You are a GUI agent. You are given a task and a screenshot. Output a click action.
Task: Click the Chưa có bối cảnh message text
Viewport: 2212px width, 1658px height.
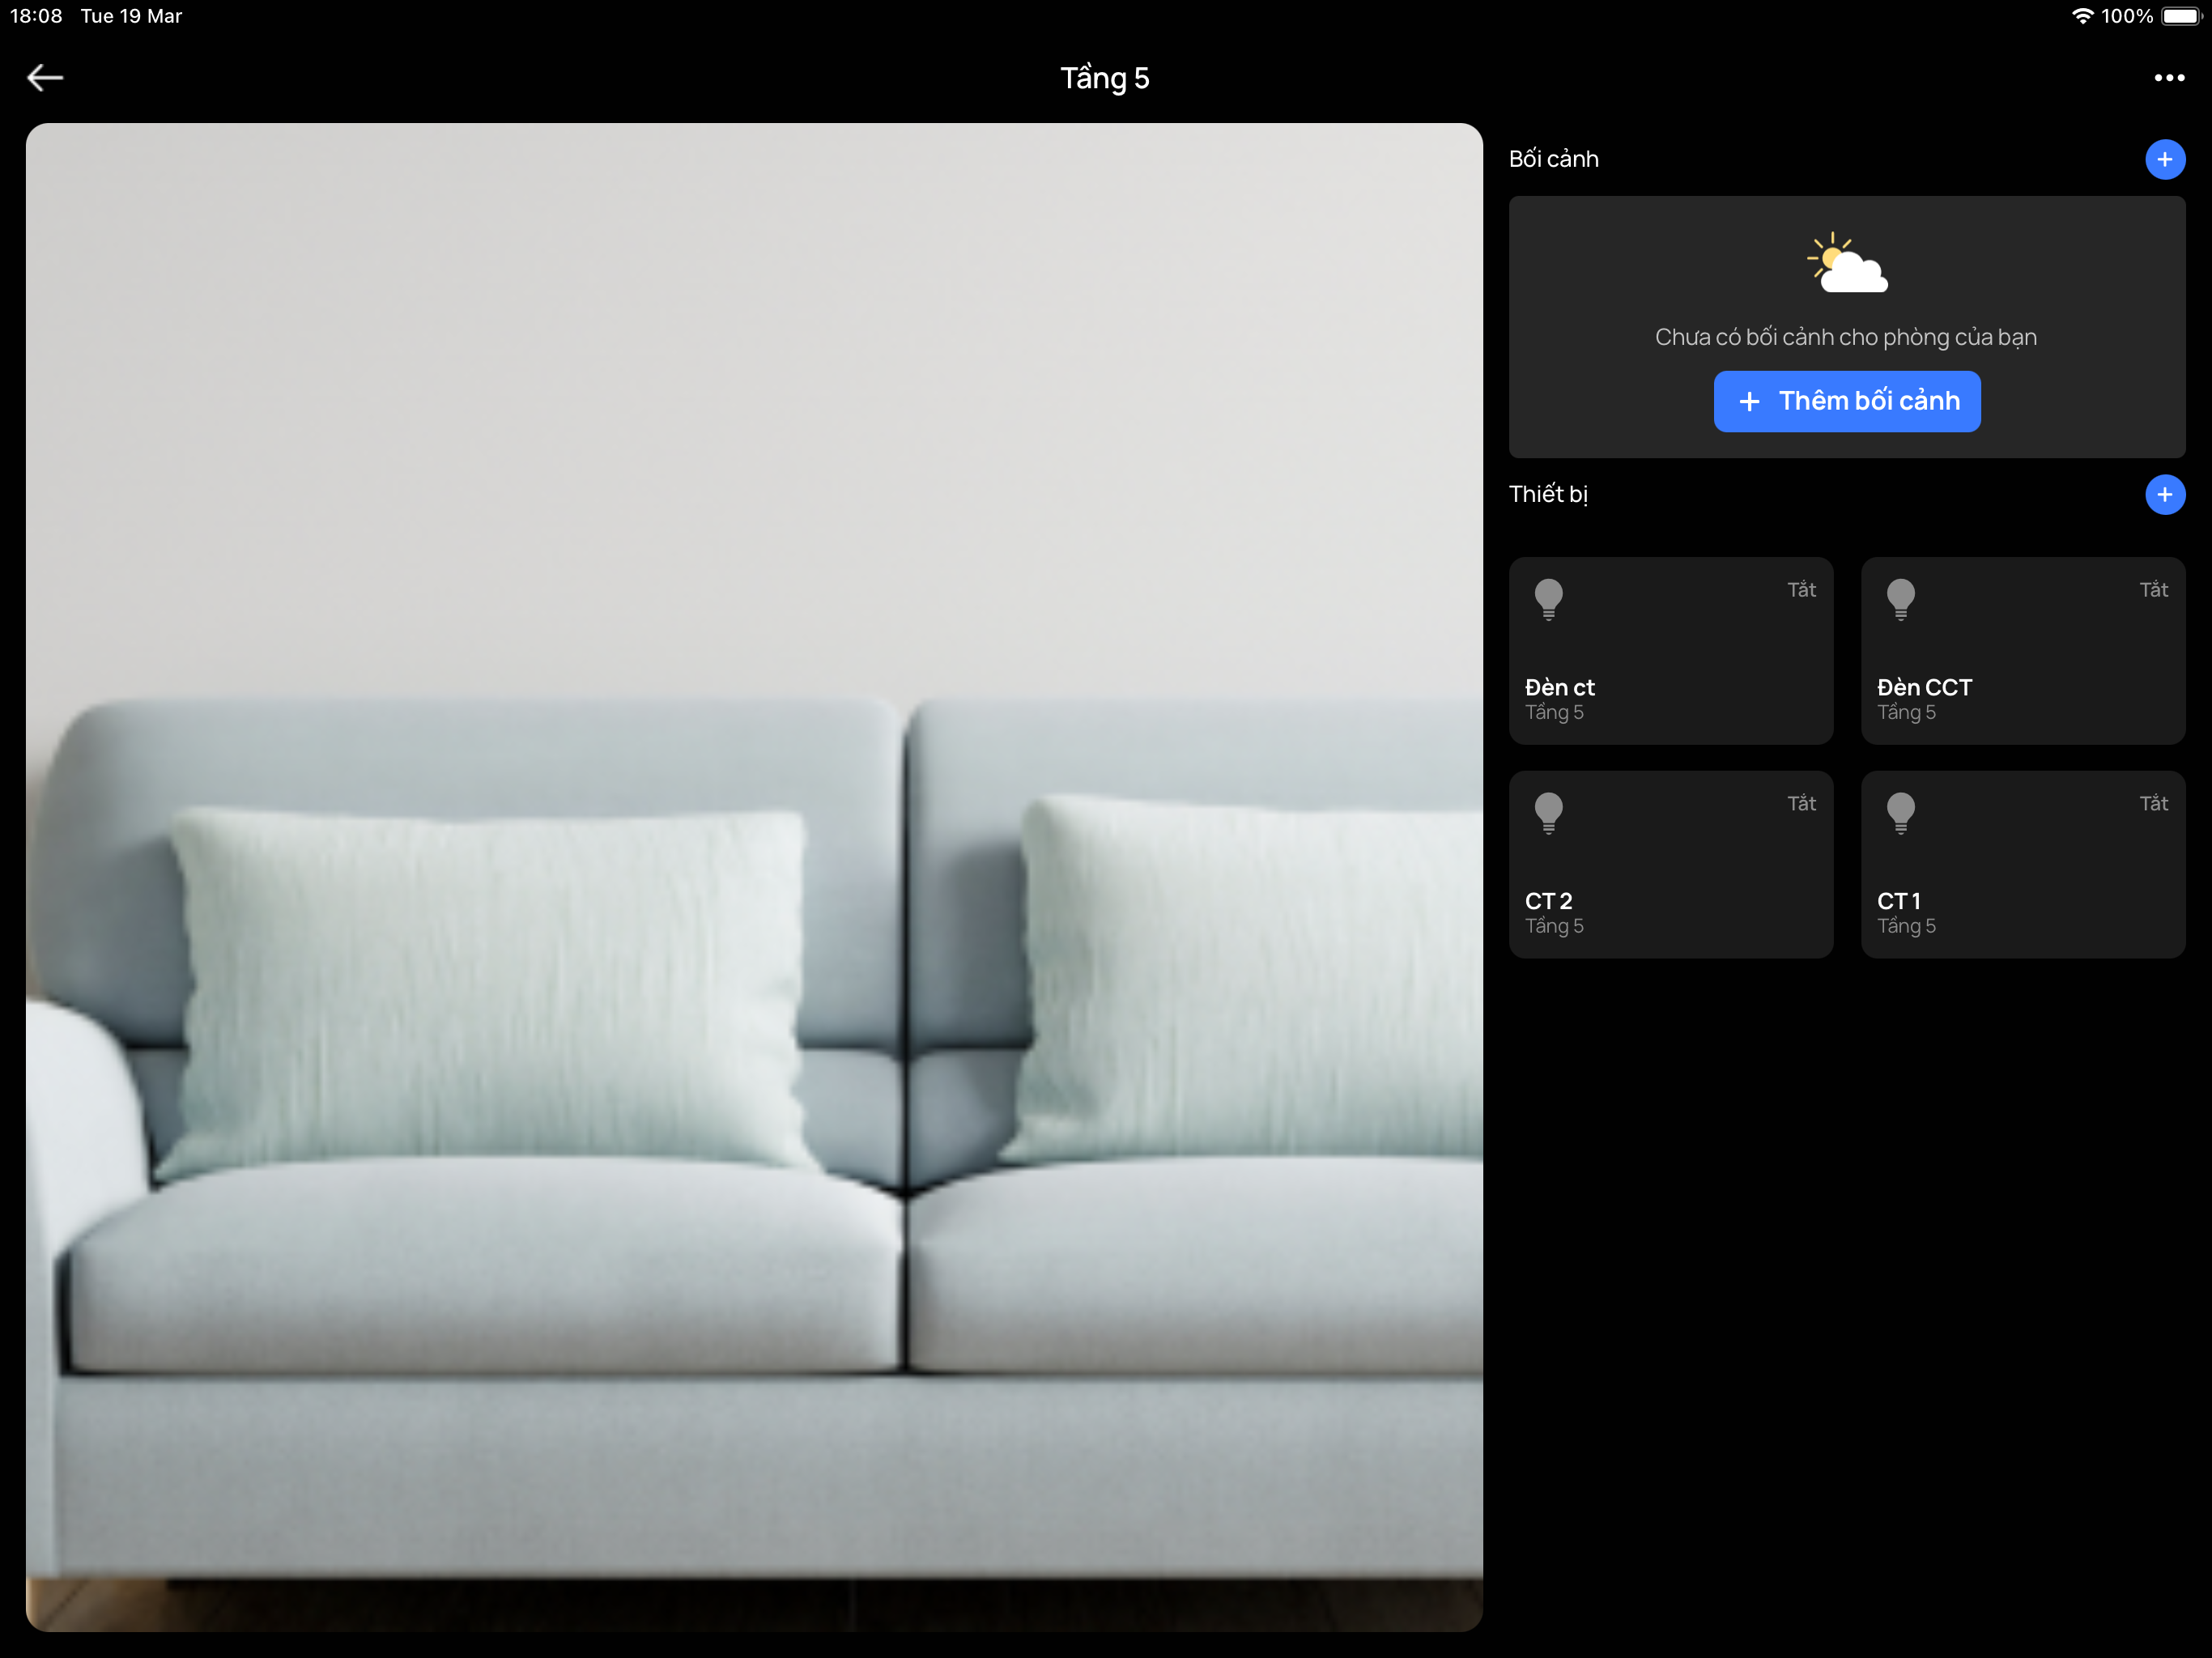pos(1846,337)
